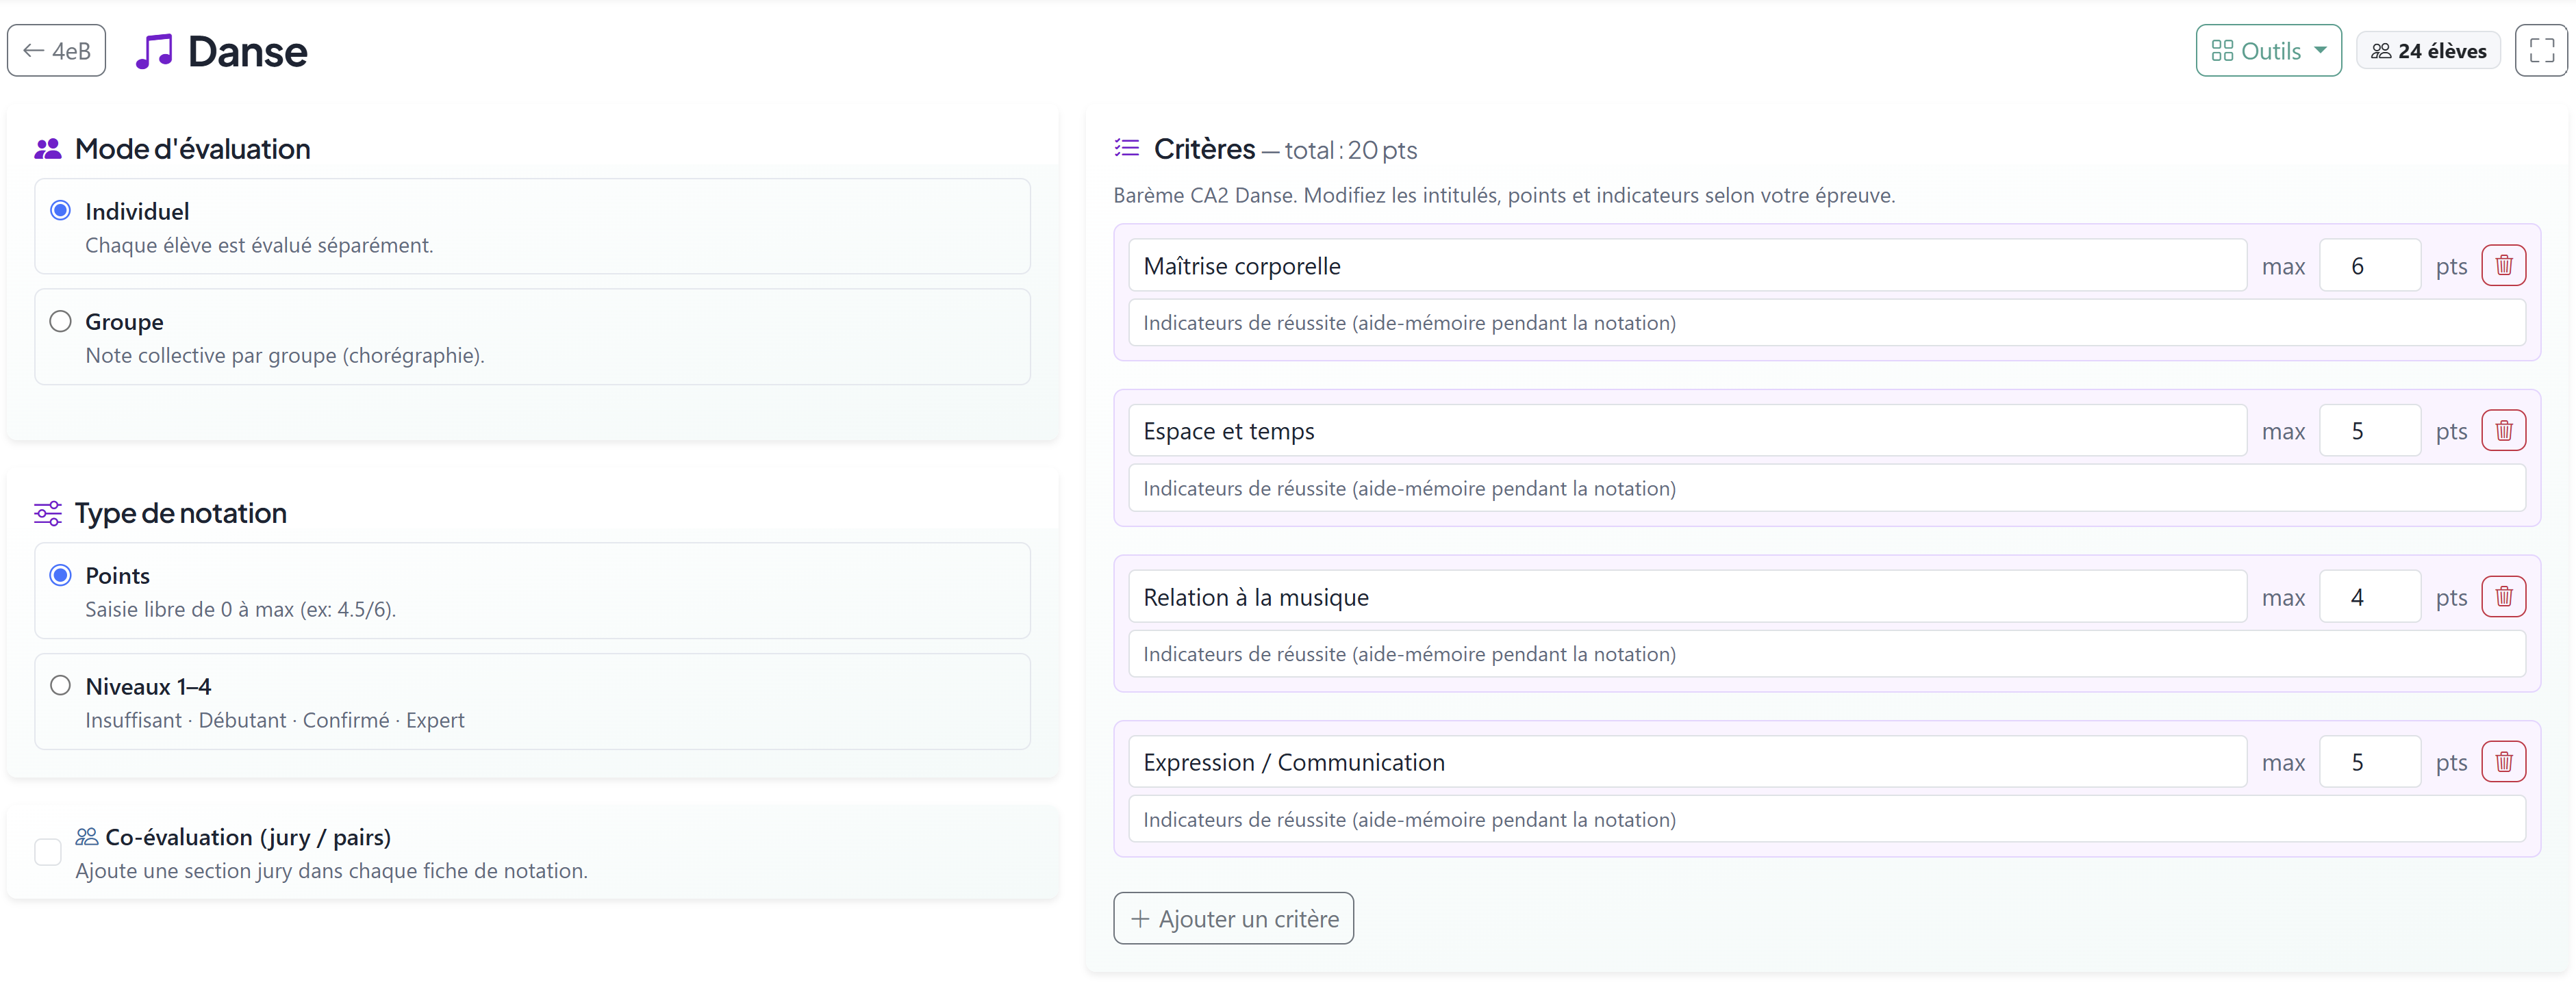
Task: Edit the Relation à la musique title field
Action: [x=1687, y=596]
